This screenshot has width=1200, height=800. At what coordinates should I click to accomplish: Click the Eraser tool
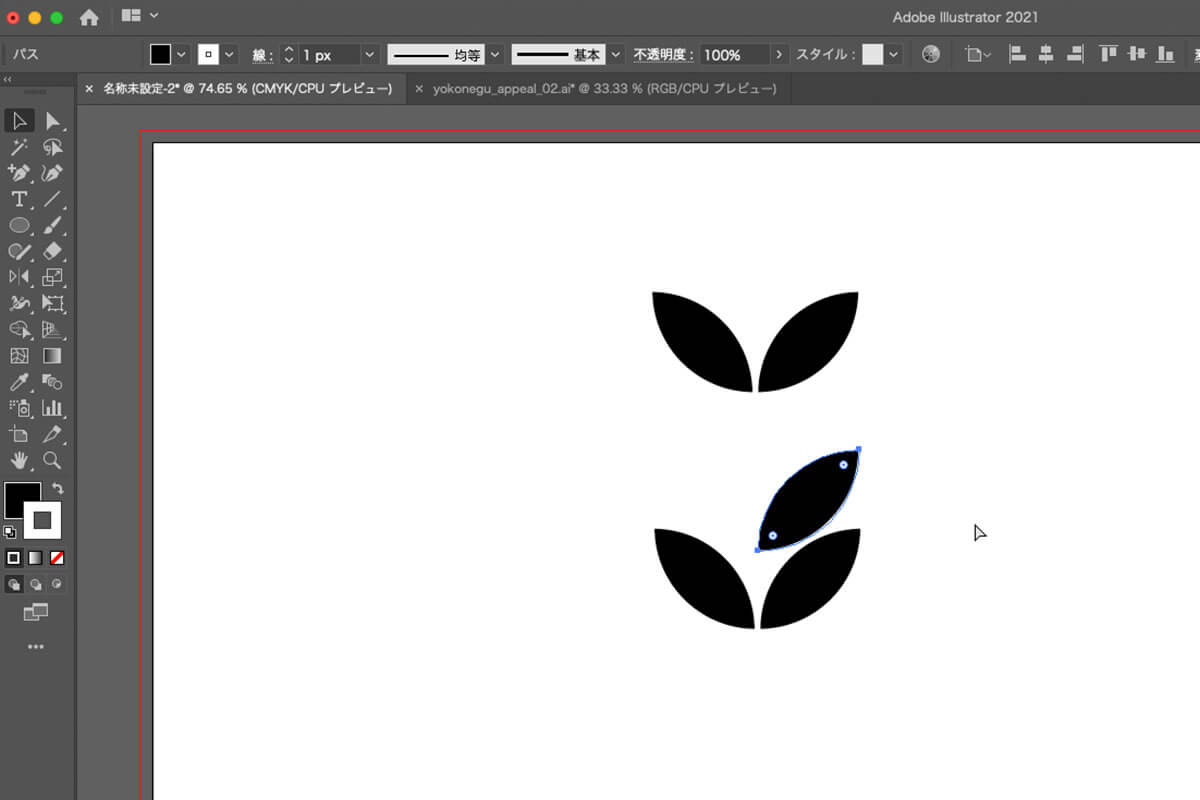point(53,251)
